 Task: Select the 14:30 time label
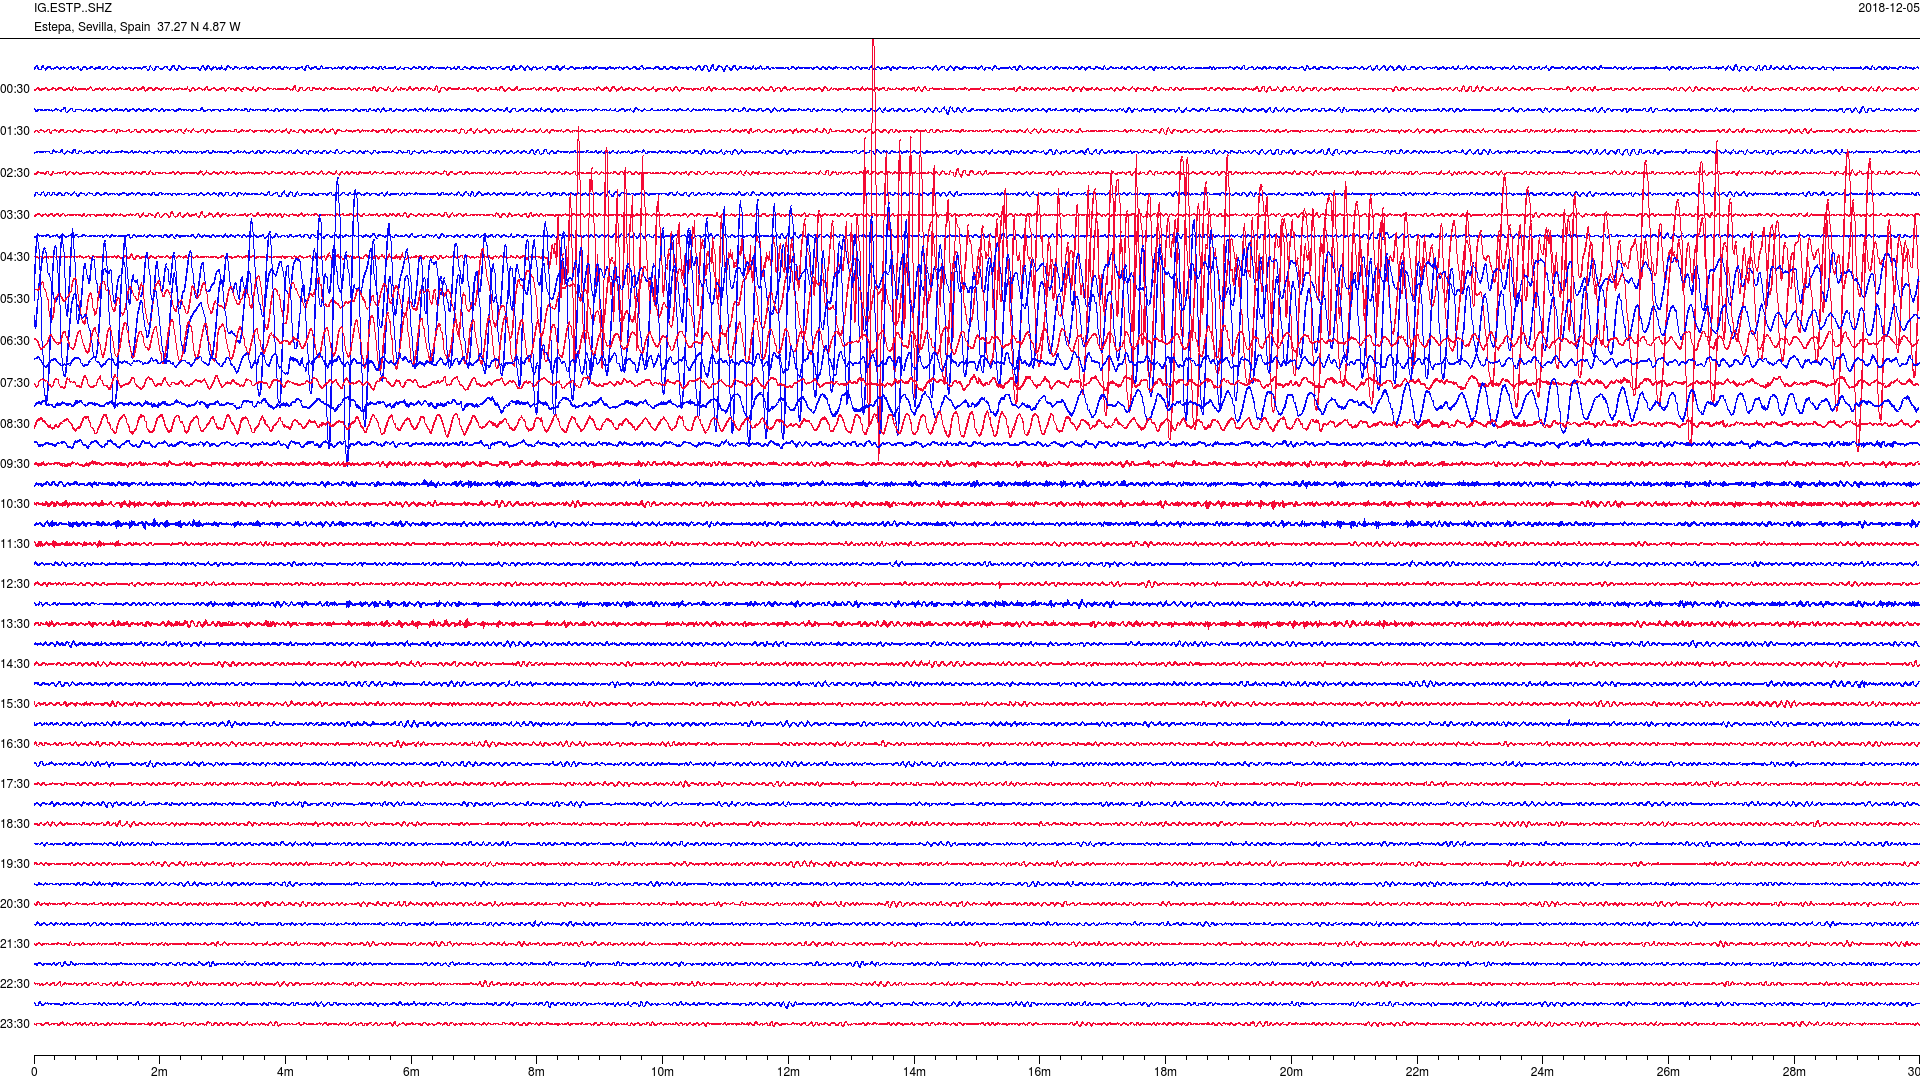(15, 664)
